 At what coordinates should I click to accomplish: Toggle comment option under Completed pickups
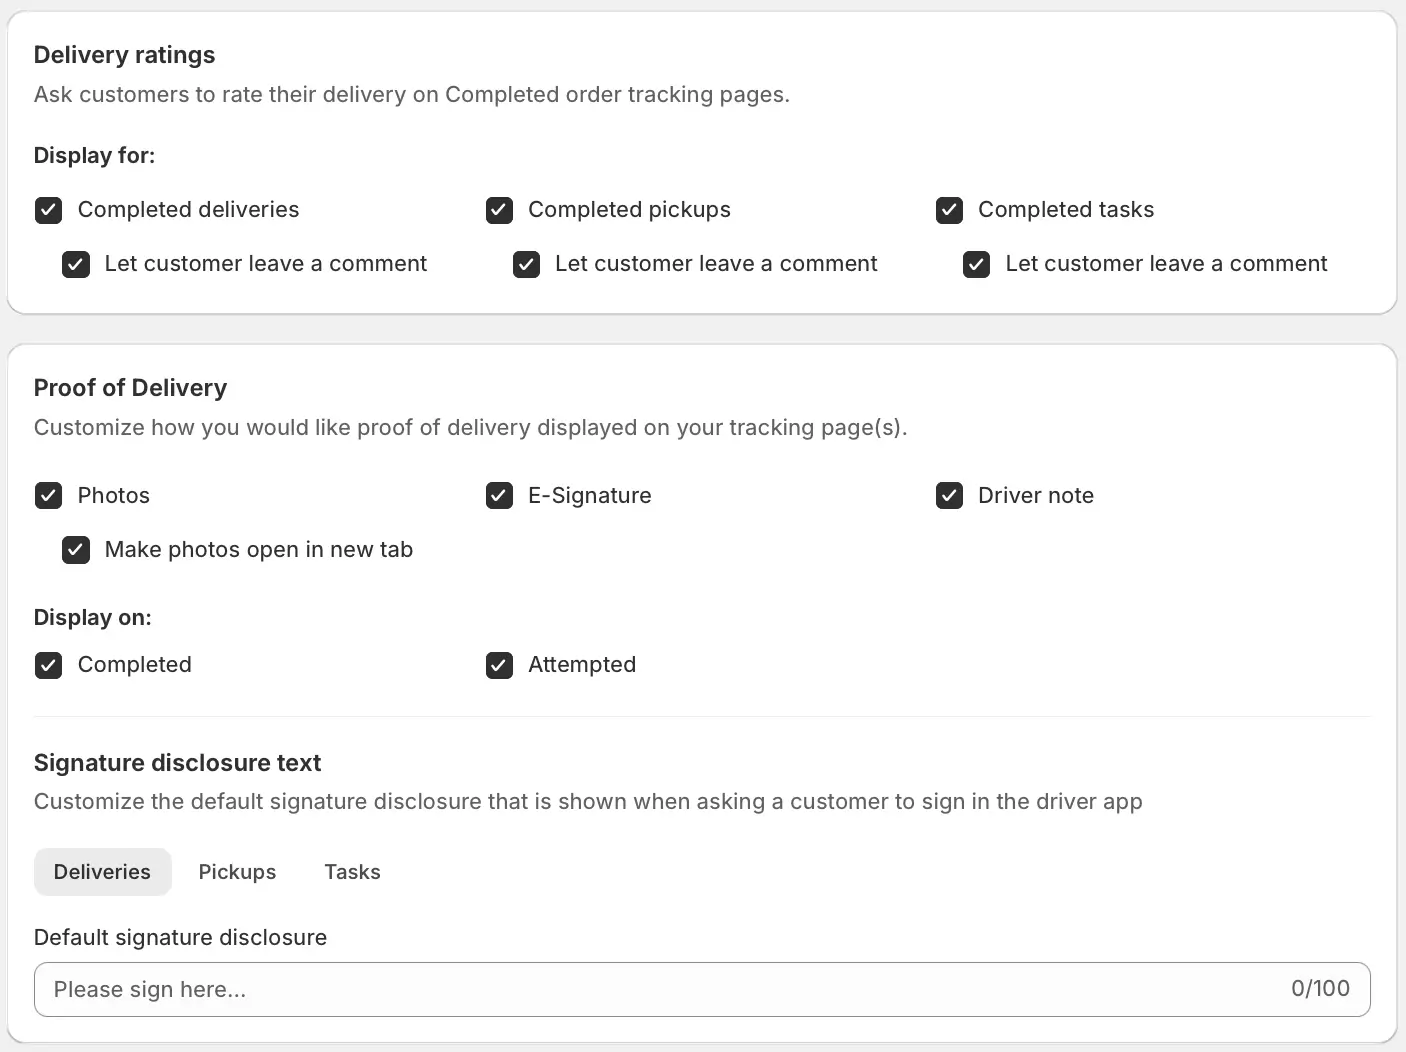tap(526, 264)
